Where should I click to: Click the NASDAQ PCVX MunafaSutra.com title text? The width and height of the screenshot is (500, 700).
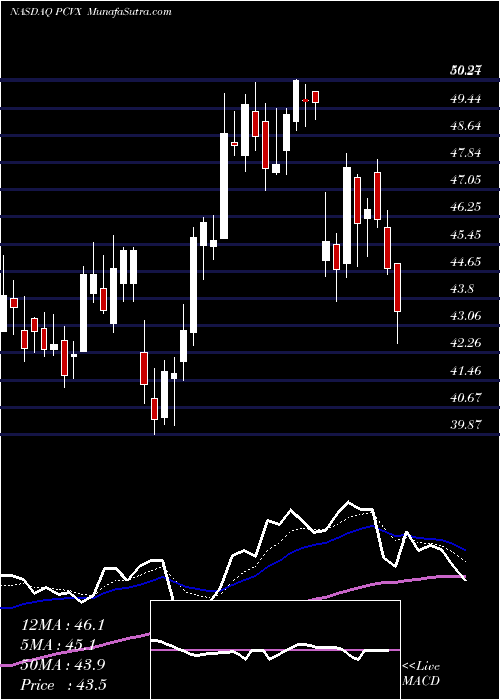pos(91,12)
